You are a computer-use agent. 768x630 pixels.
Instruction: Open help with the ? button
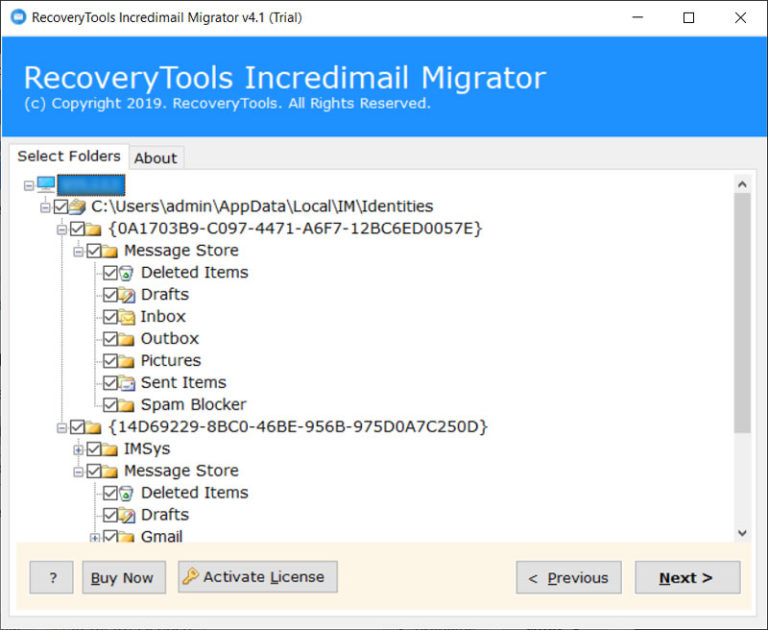(x=51, y=578)
